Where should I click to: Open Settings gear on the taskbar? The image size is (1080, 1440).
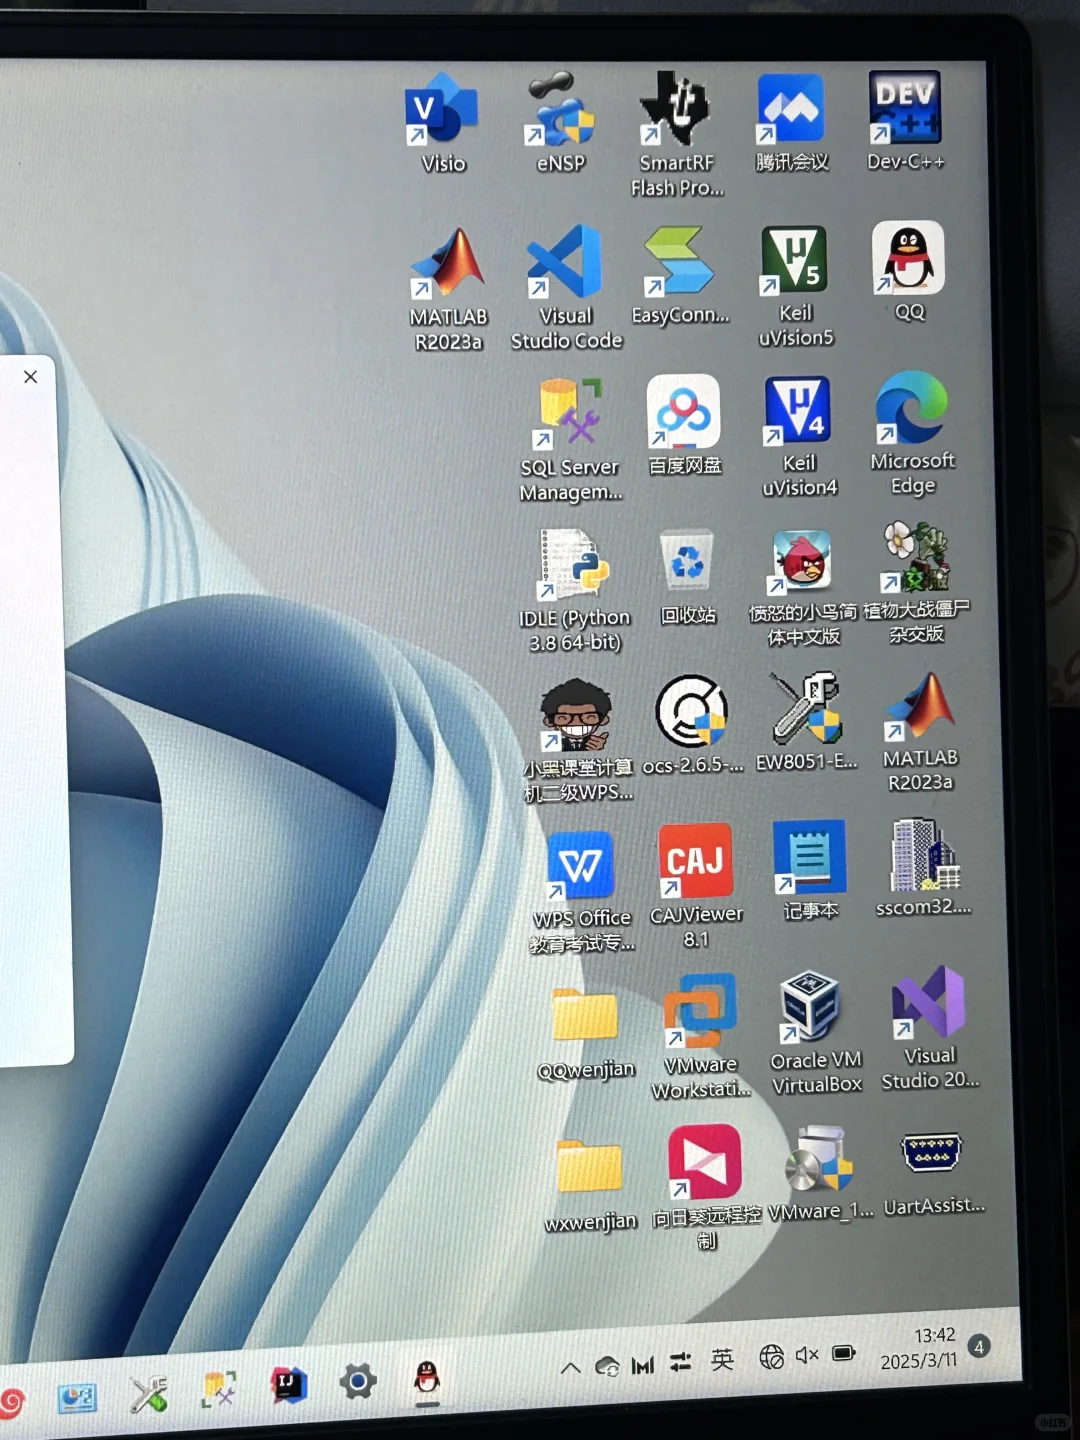point(357,1382)
